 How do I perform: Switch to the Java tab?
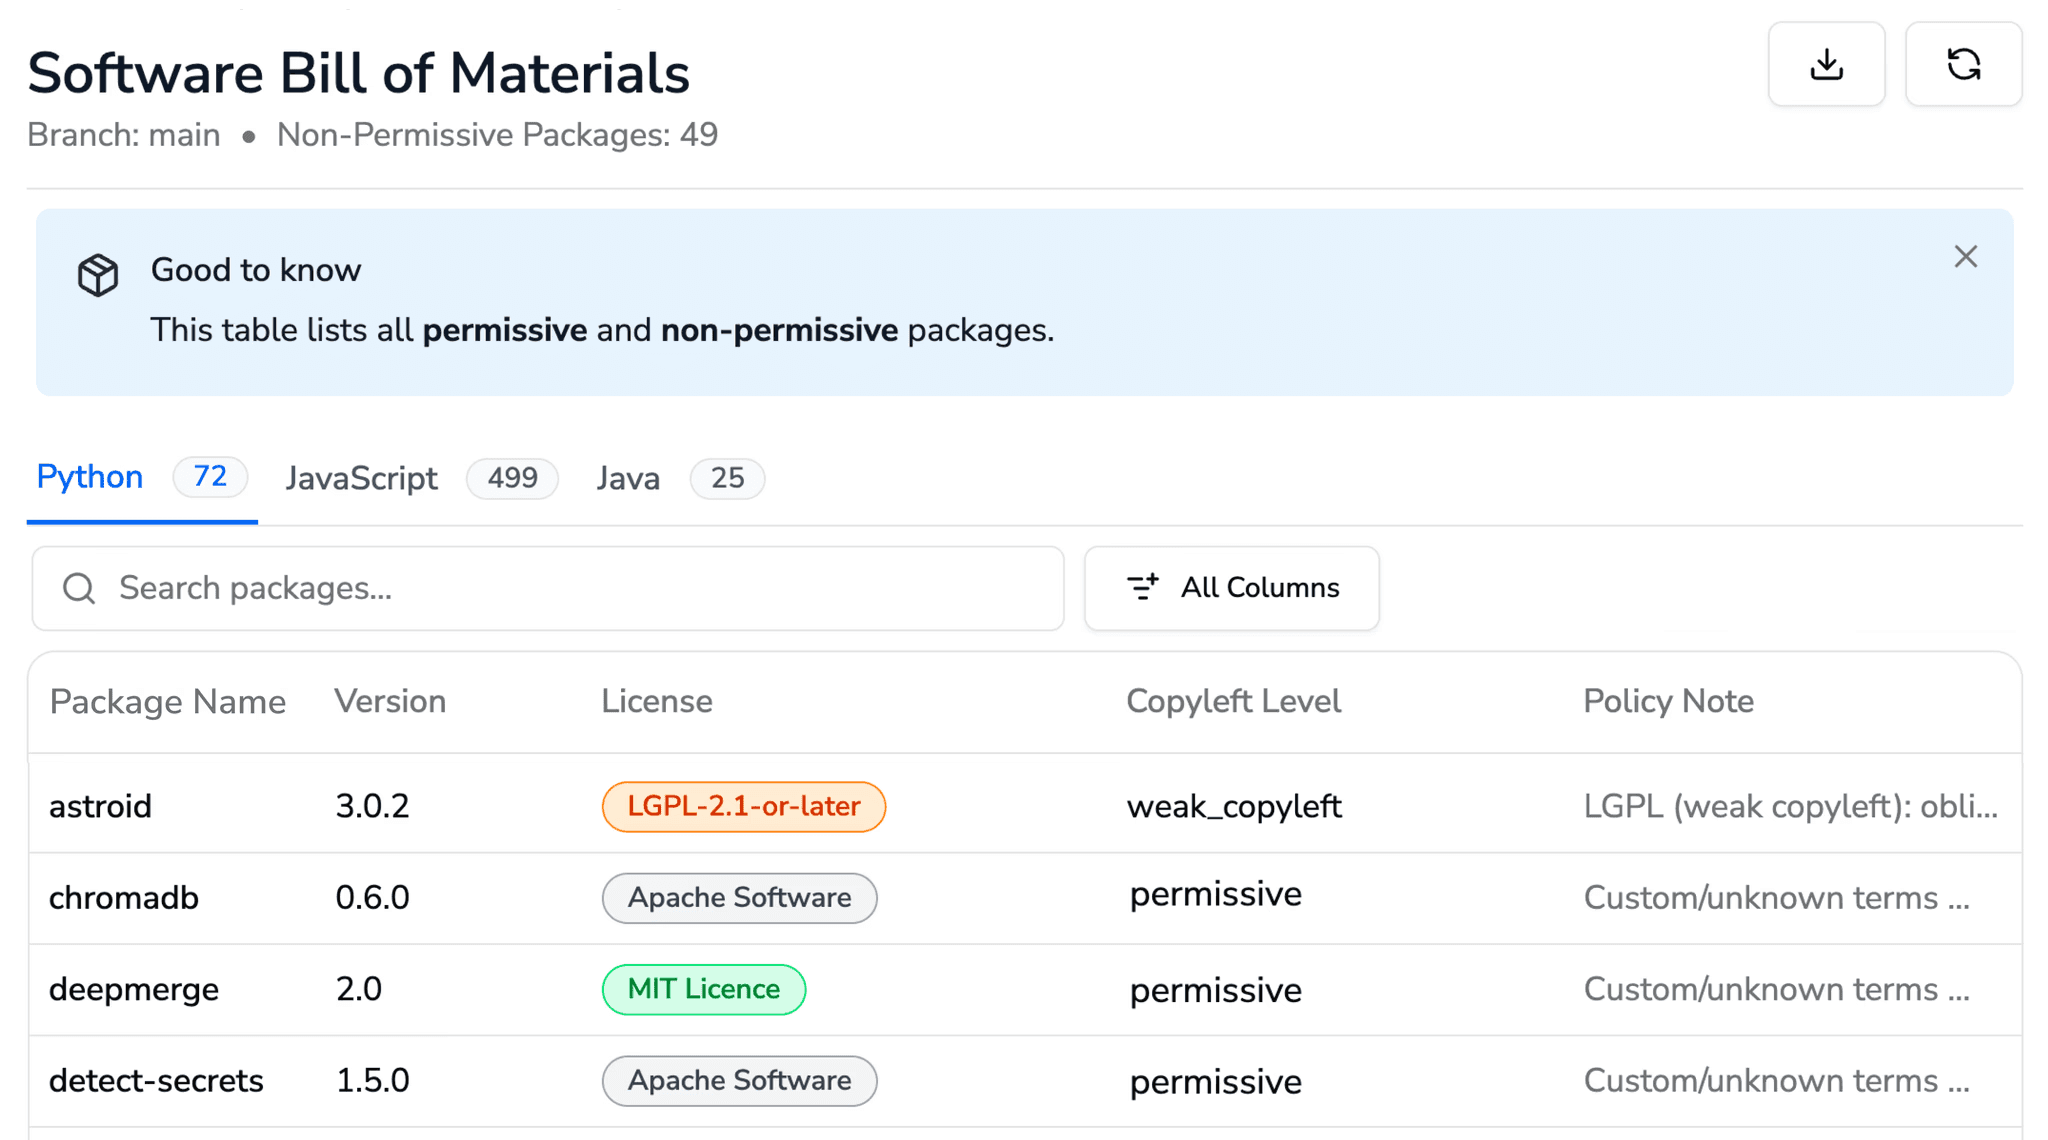click(x=628, y=478)
